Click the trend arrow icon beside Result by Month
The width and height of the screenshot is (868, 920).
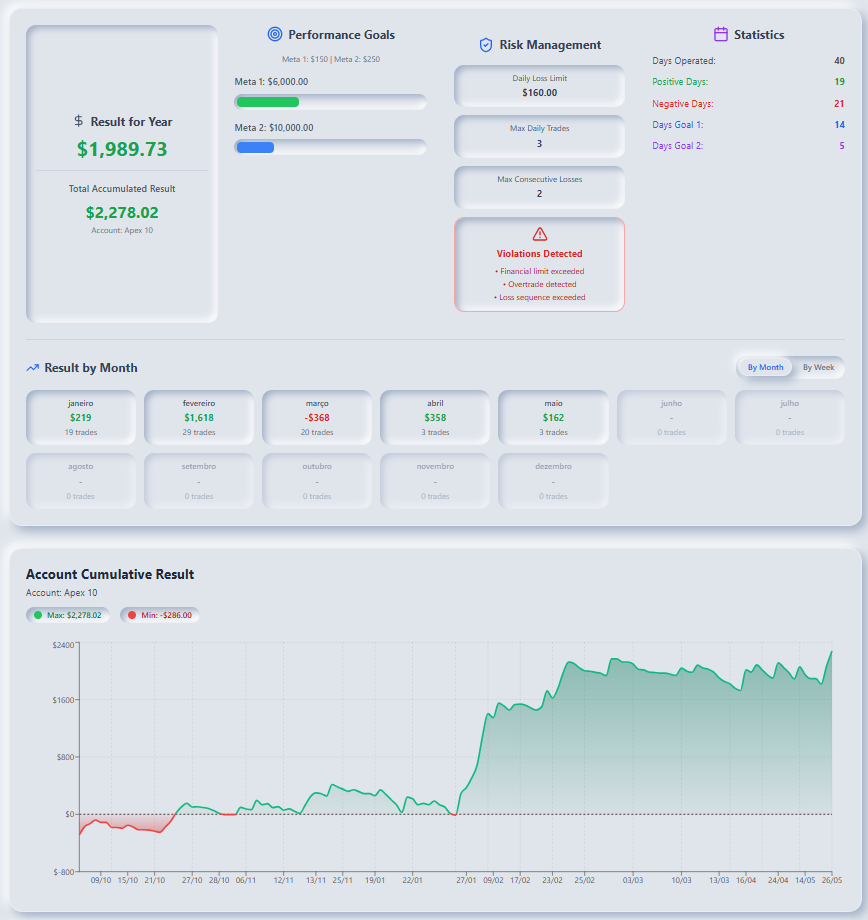pyautogui.click(x=33, y=368)
